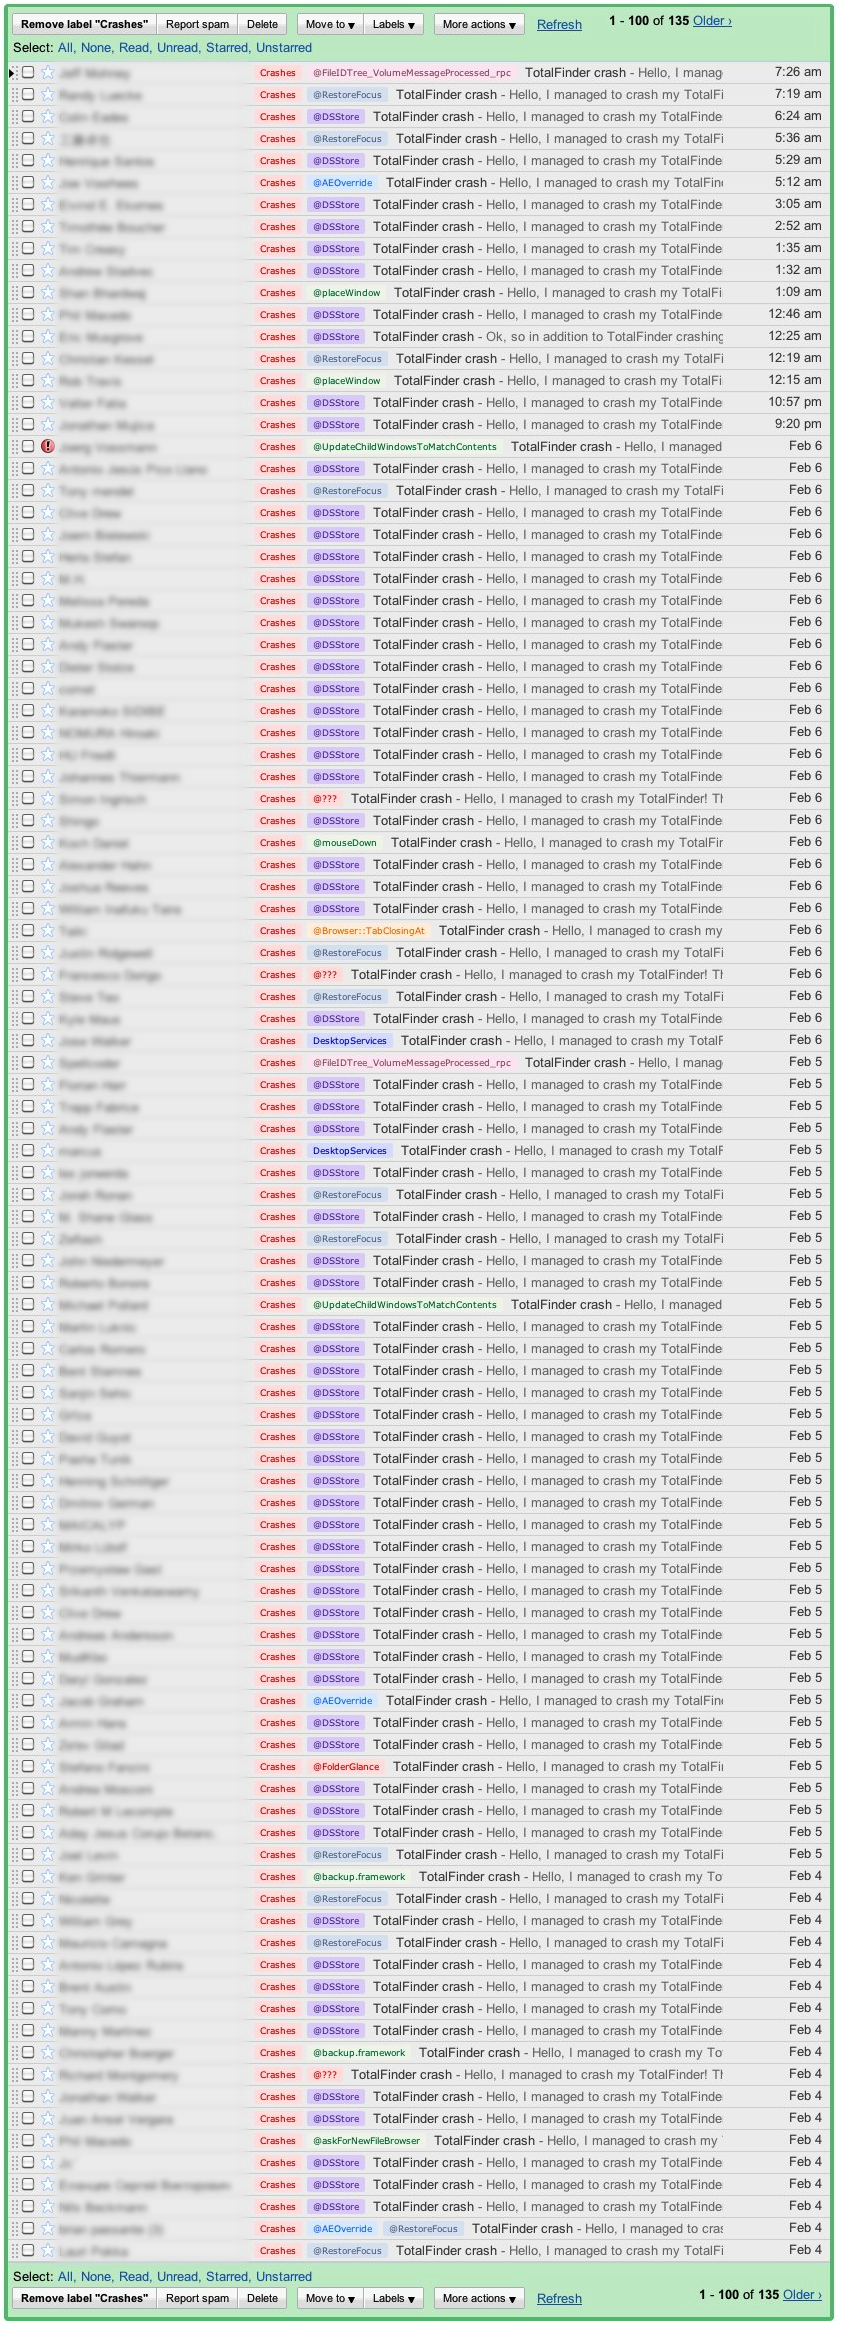Click the 'Crashes' label on the 7:26 am email
This screenshot has height=2327, width=841.
tap(277, 73)
